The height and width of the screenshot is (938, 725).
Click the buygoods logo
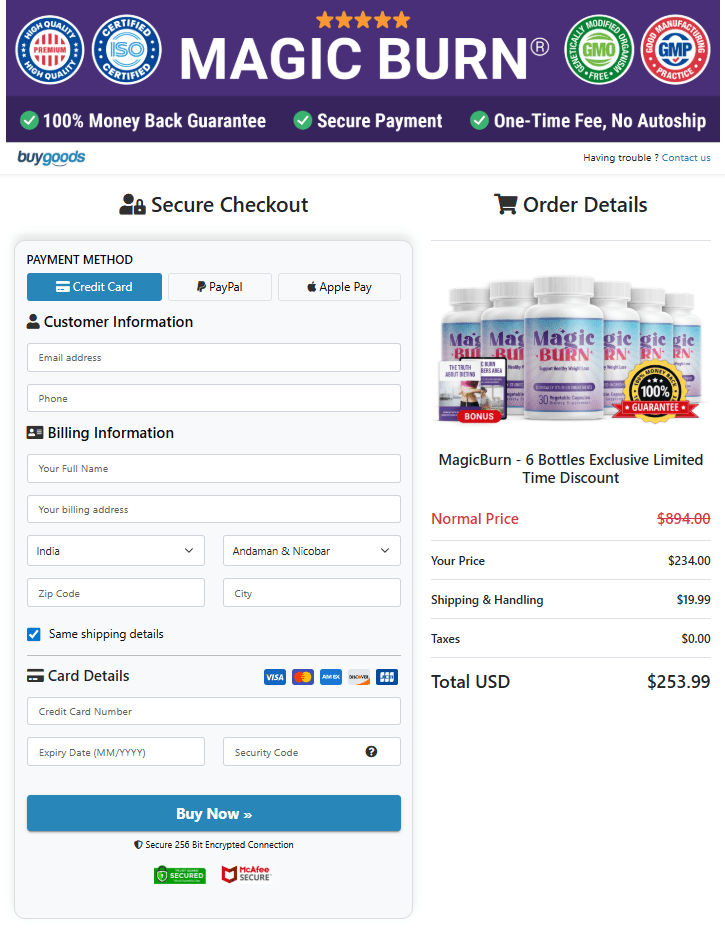(x=50, y=157)
